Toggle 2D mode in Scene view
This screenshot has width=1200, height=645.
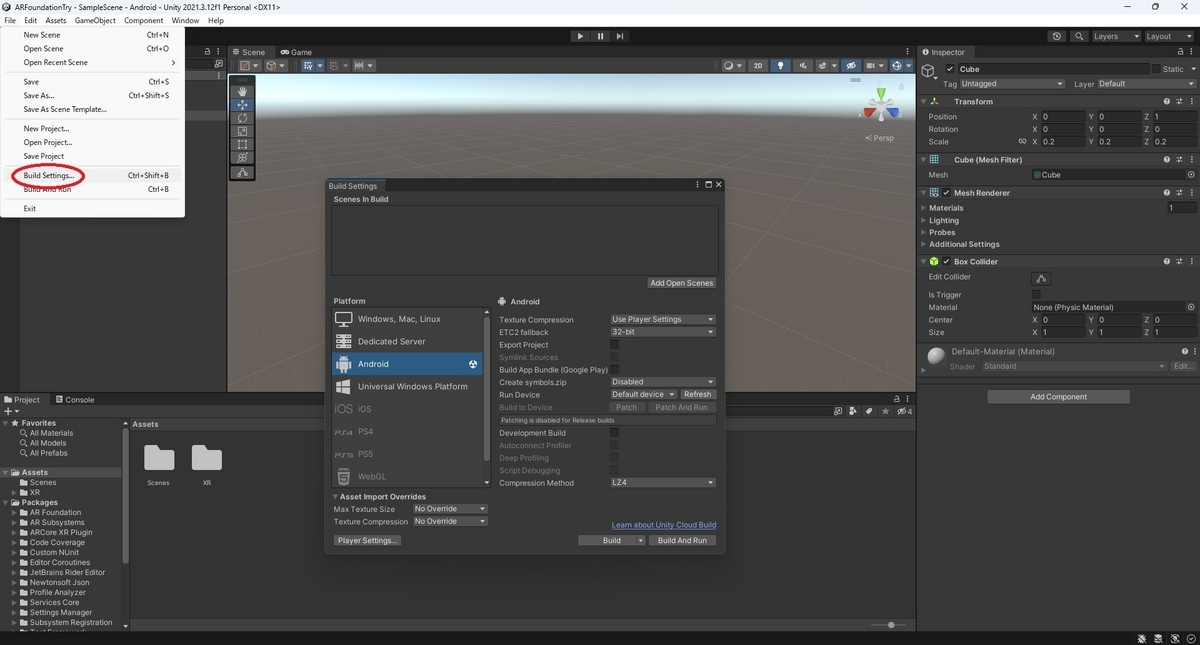[758, 66]
